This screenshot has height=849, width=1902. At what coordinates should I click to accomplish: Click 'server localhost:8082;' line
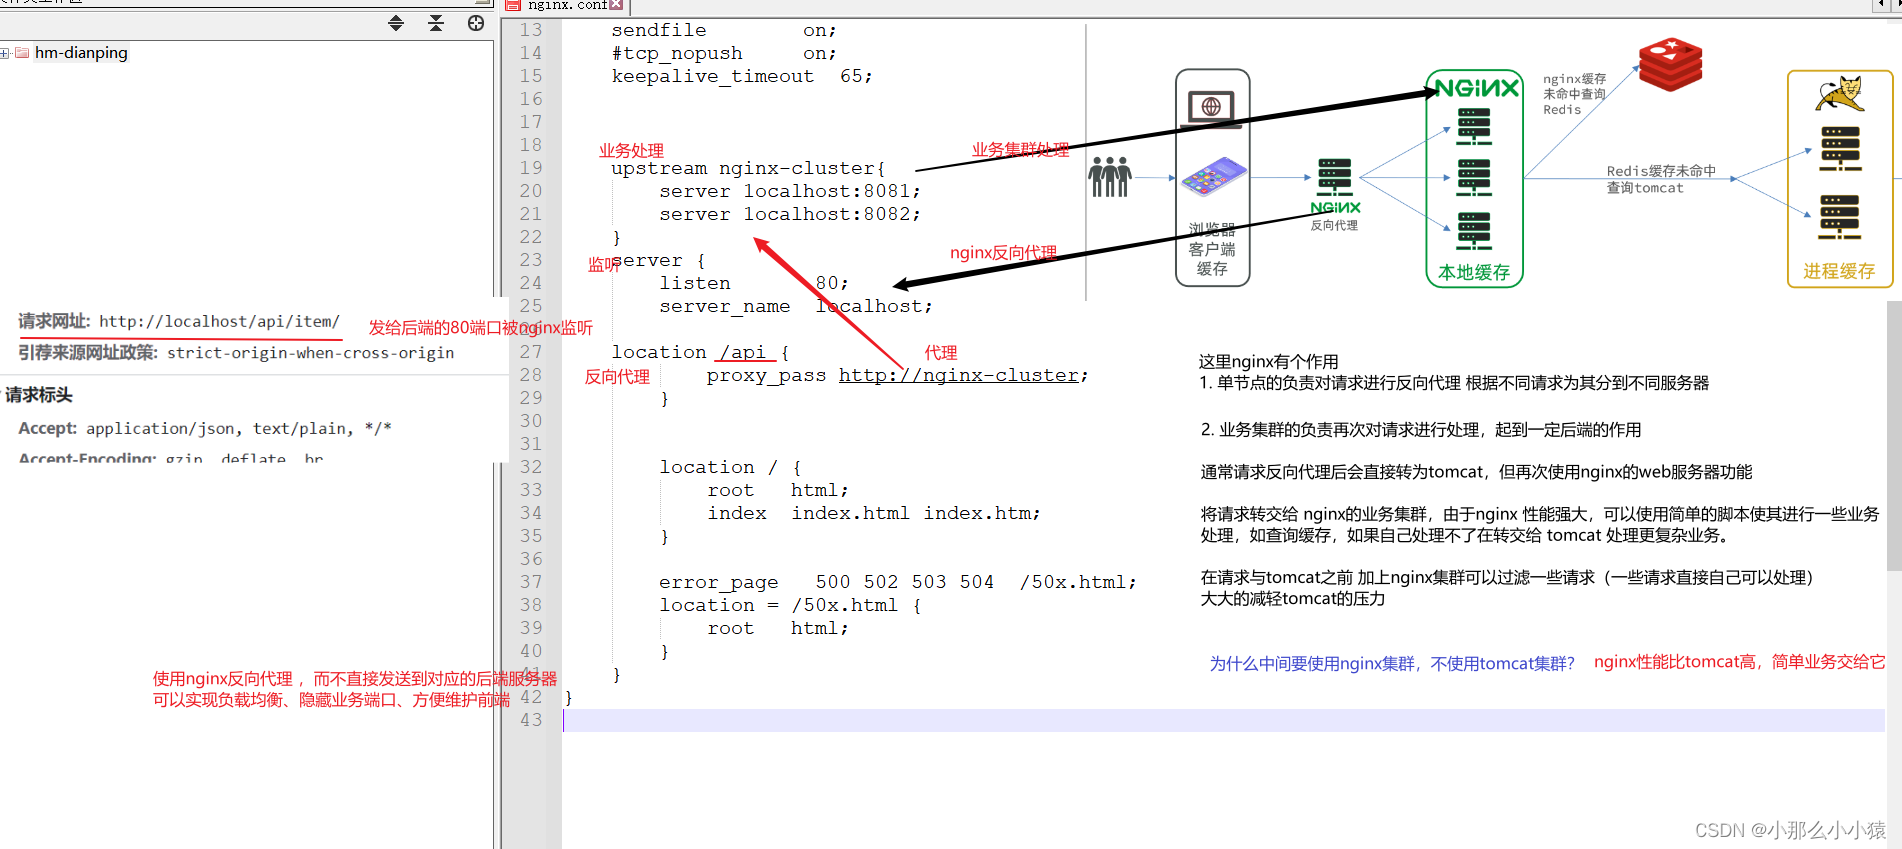(x=790, y=214)
